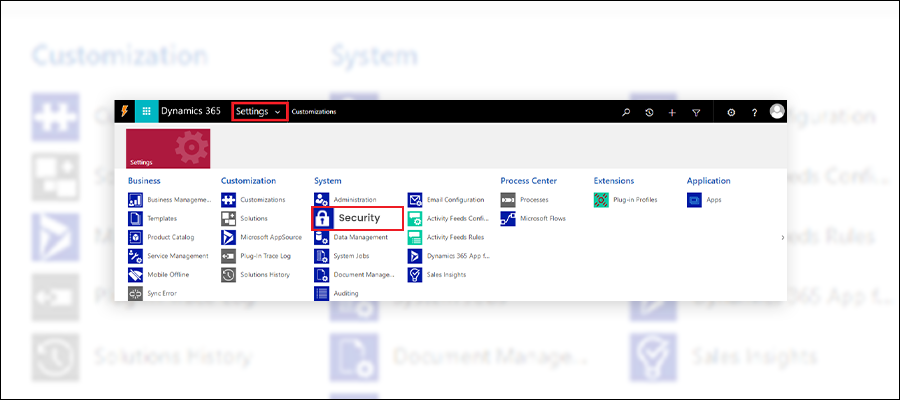
Task: Click the Processes icon
Action: click(507, 200)
